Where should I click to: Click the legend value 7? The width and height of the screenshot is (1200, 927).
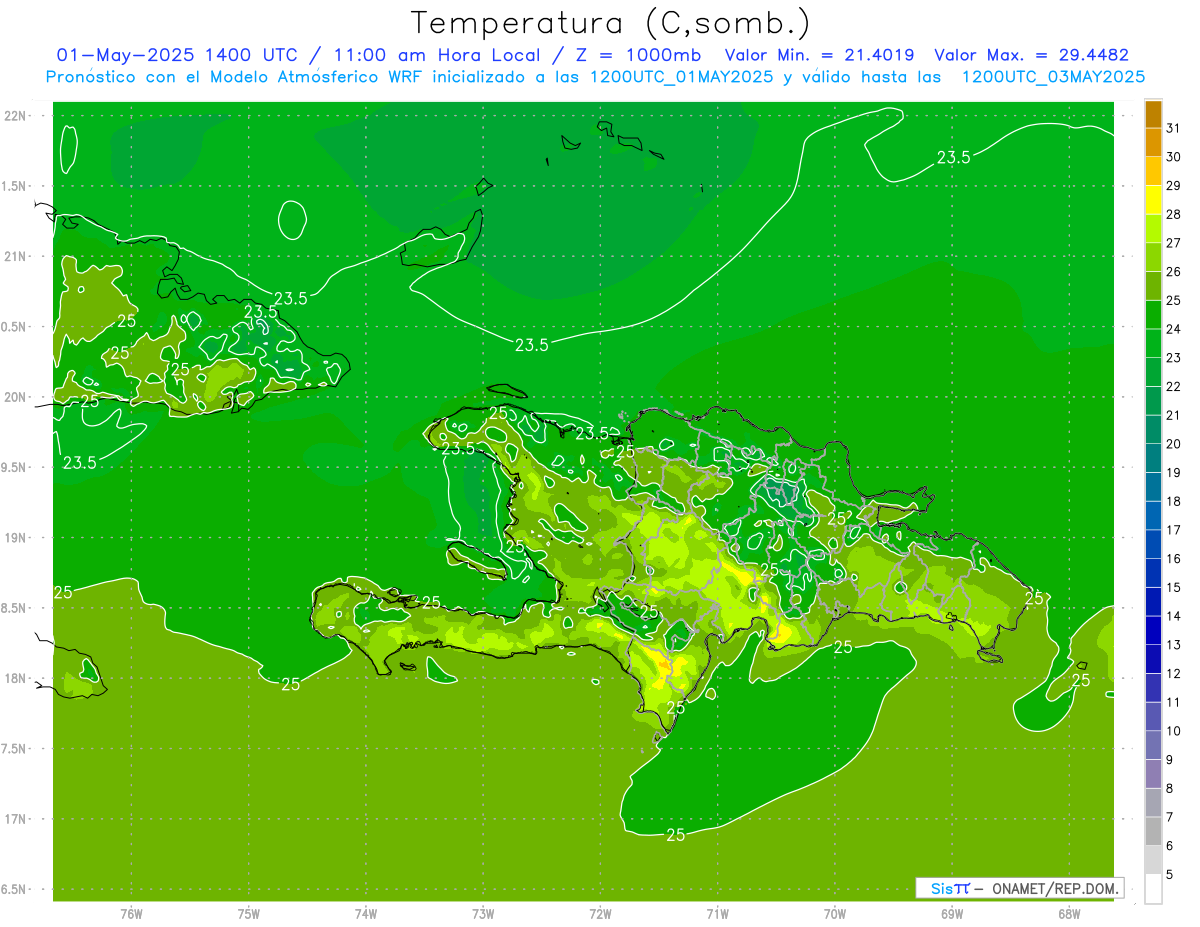(x=1169, y=817)
